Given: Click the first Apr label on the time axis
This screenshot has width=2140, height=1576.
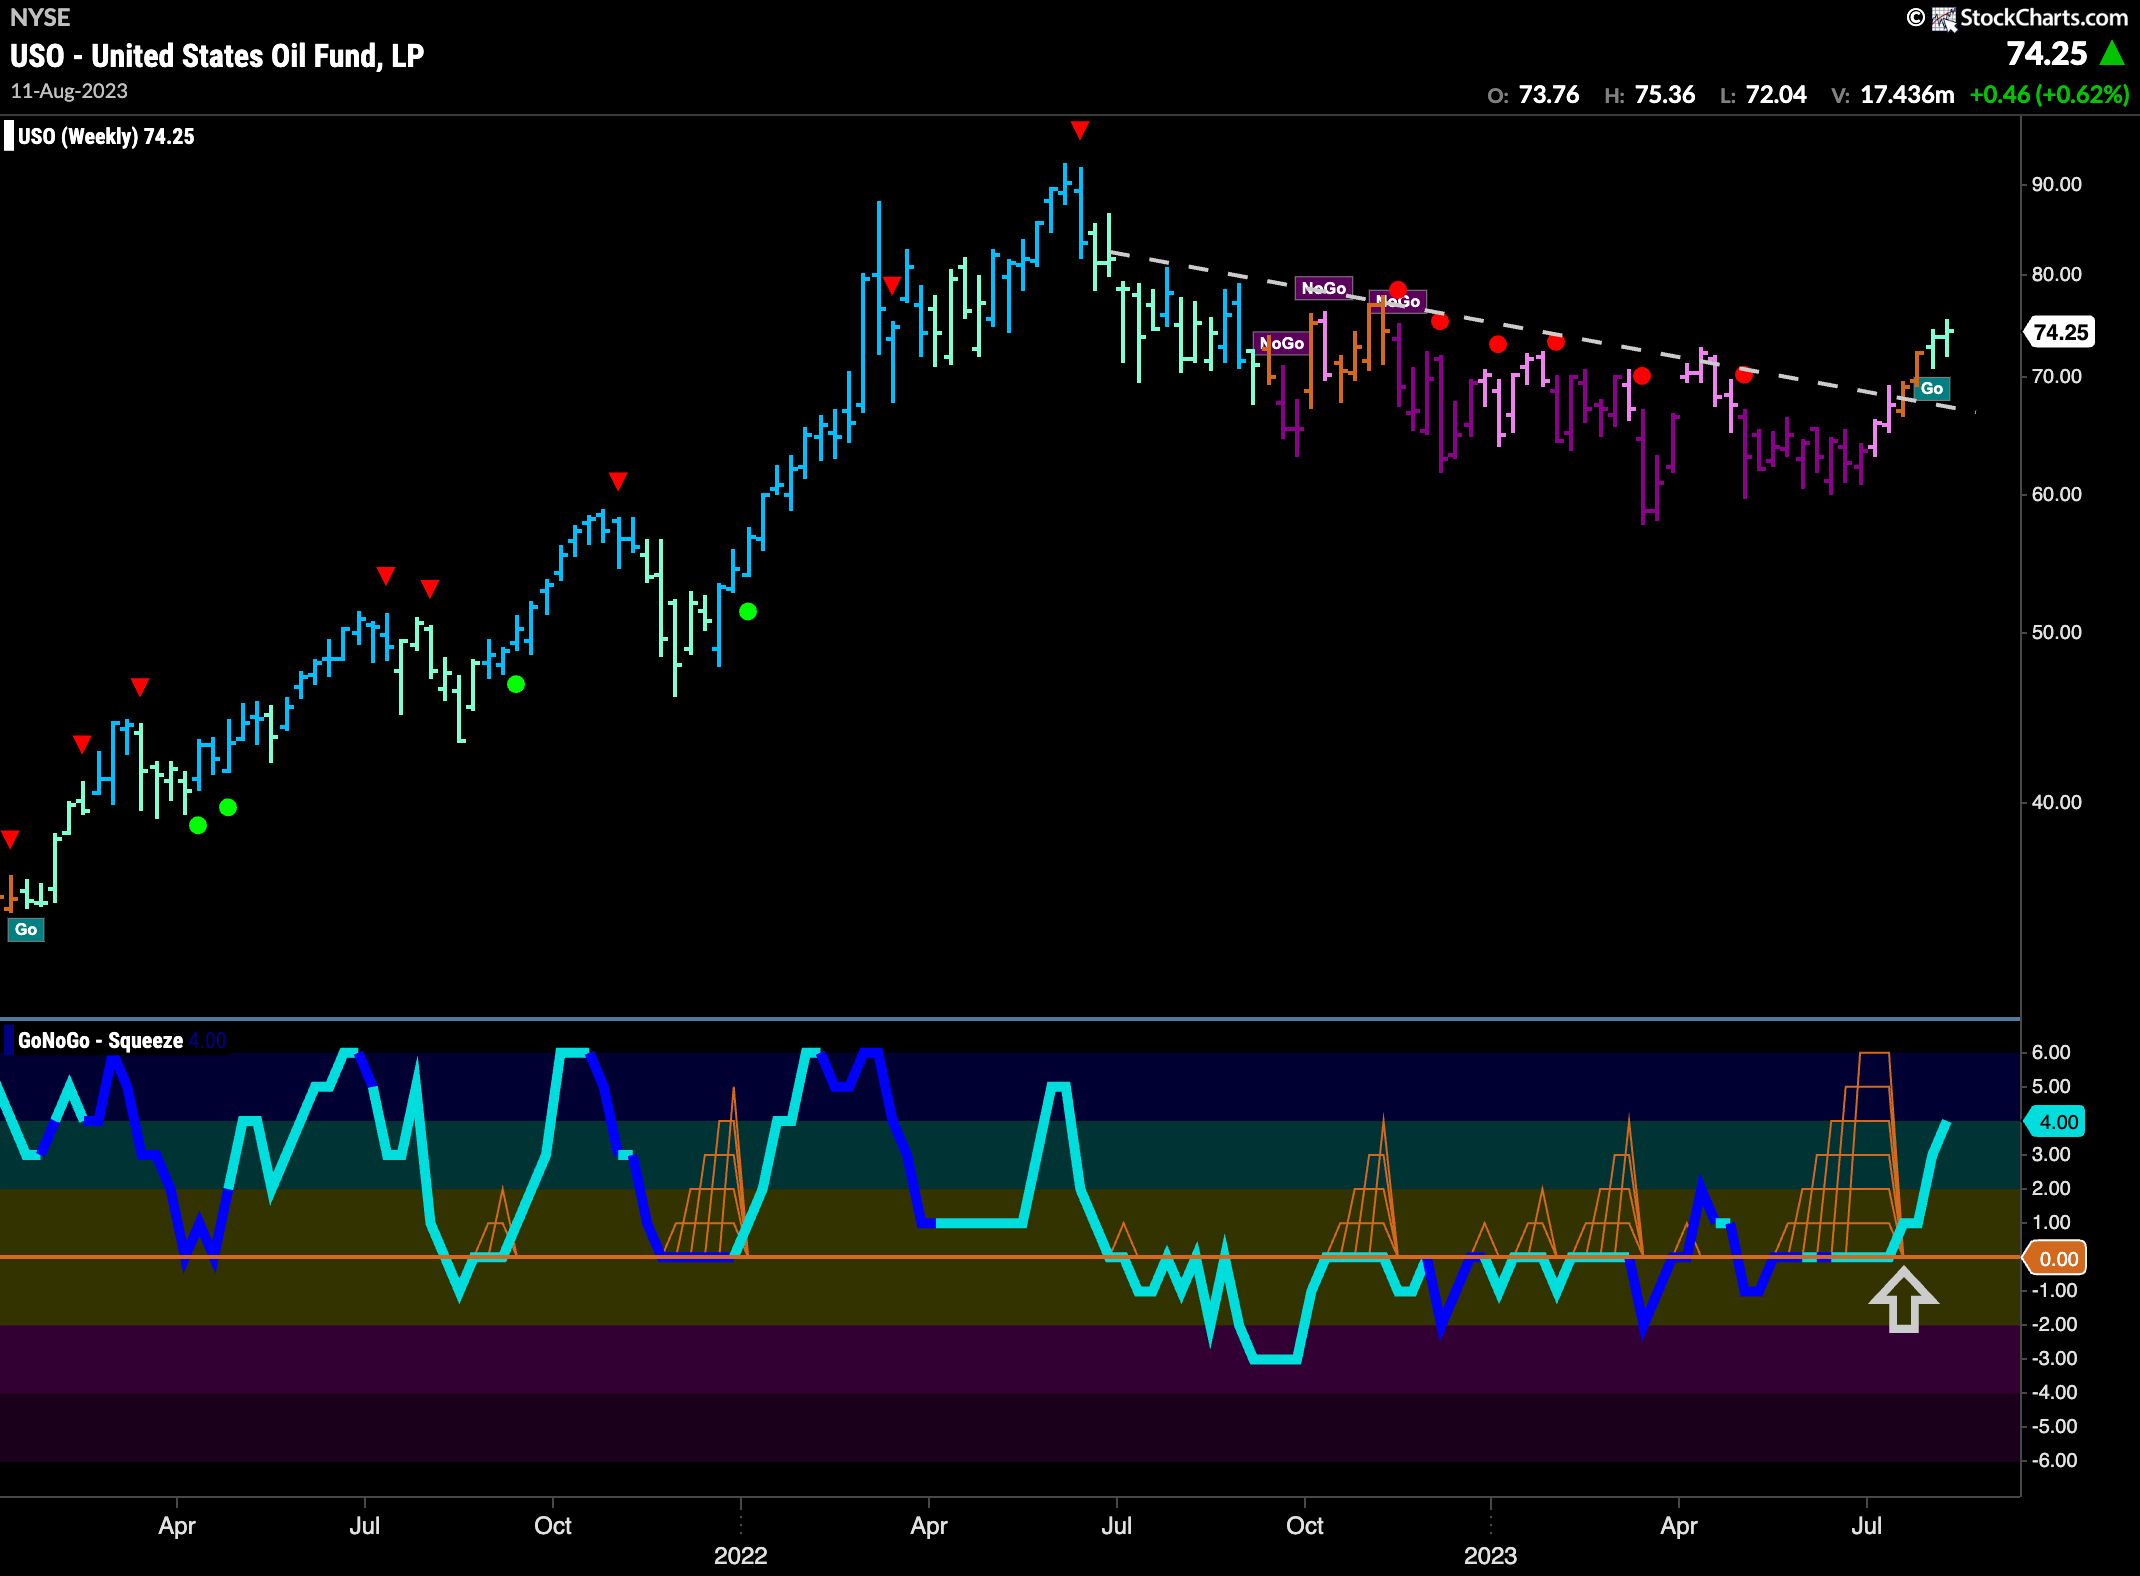Looking at the screenshot, I should [x=177, y=1526].
